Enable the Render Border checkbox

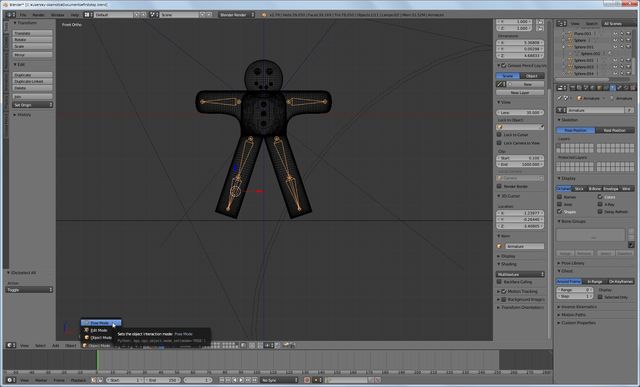coord(499,186)
